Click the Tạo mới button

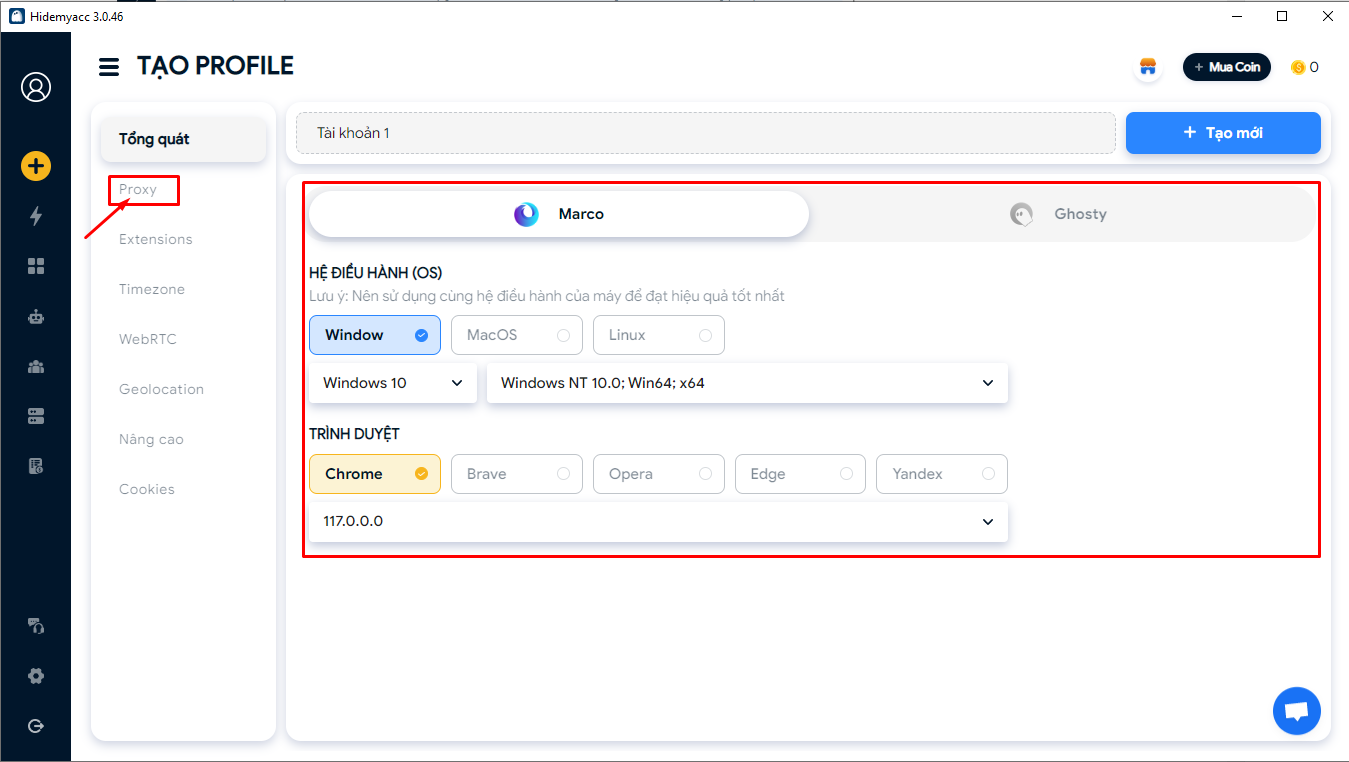click(x=1223, y=133)
